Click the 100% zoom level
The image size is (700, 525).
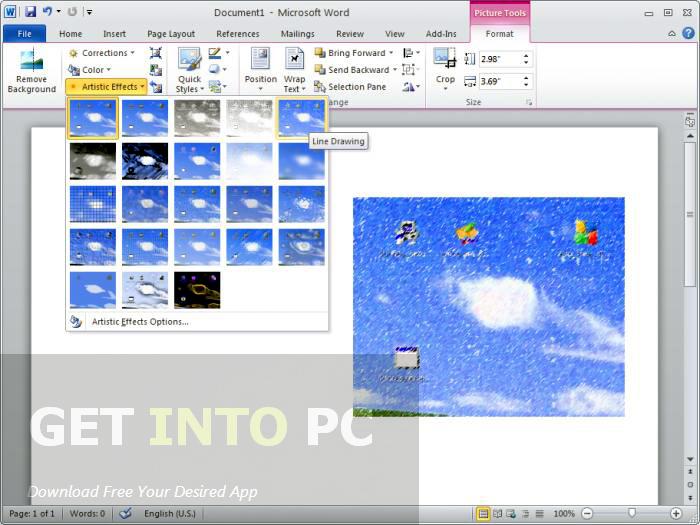[x=564, y=514]
